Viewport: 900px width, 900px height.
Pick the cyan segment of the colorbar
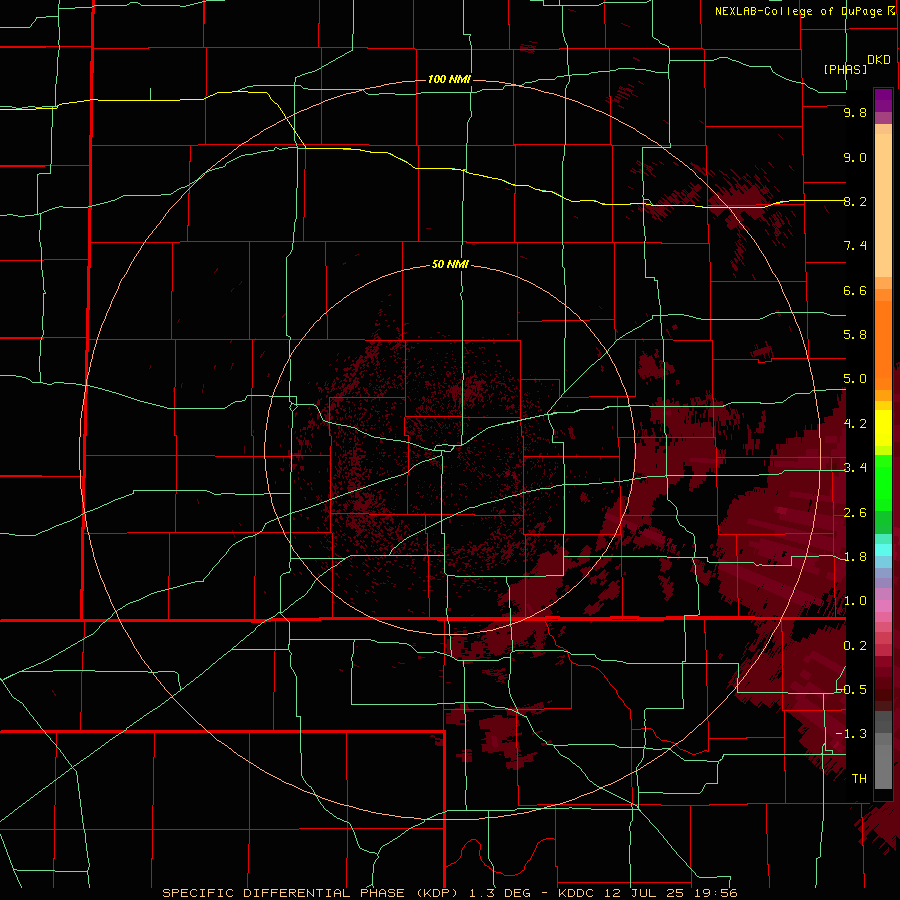(x=883, y=550)
